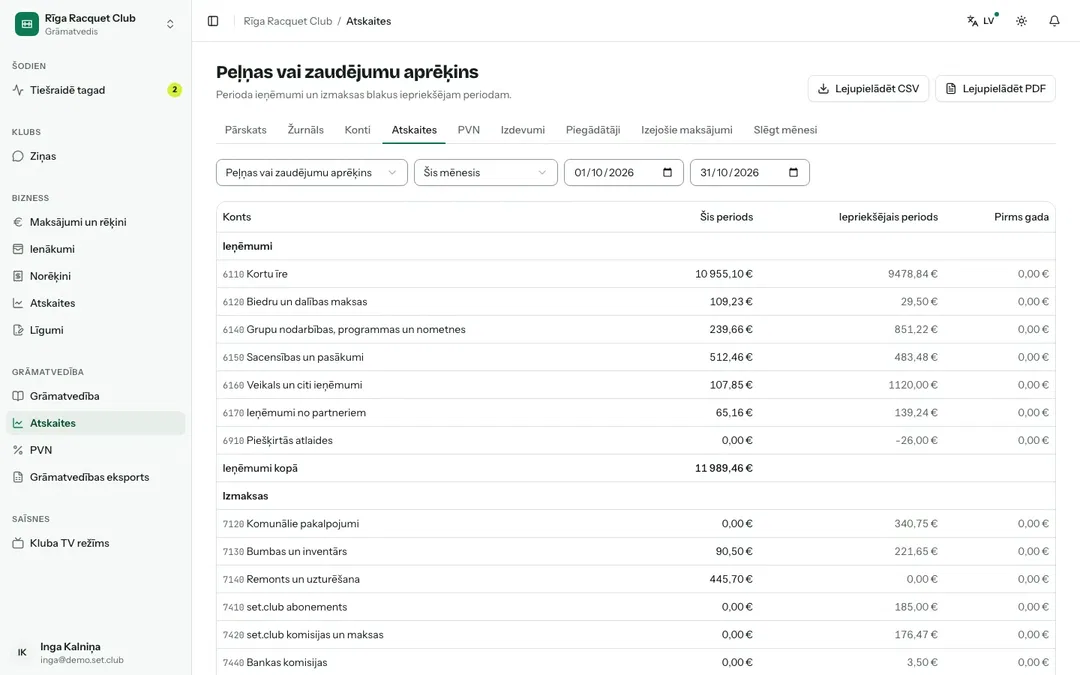Open calendar picker for start date
Image resolution: width=1080 pixels, height=675 pixels.
click(x=667, y=173)
